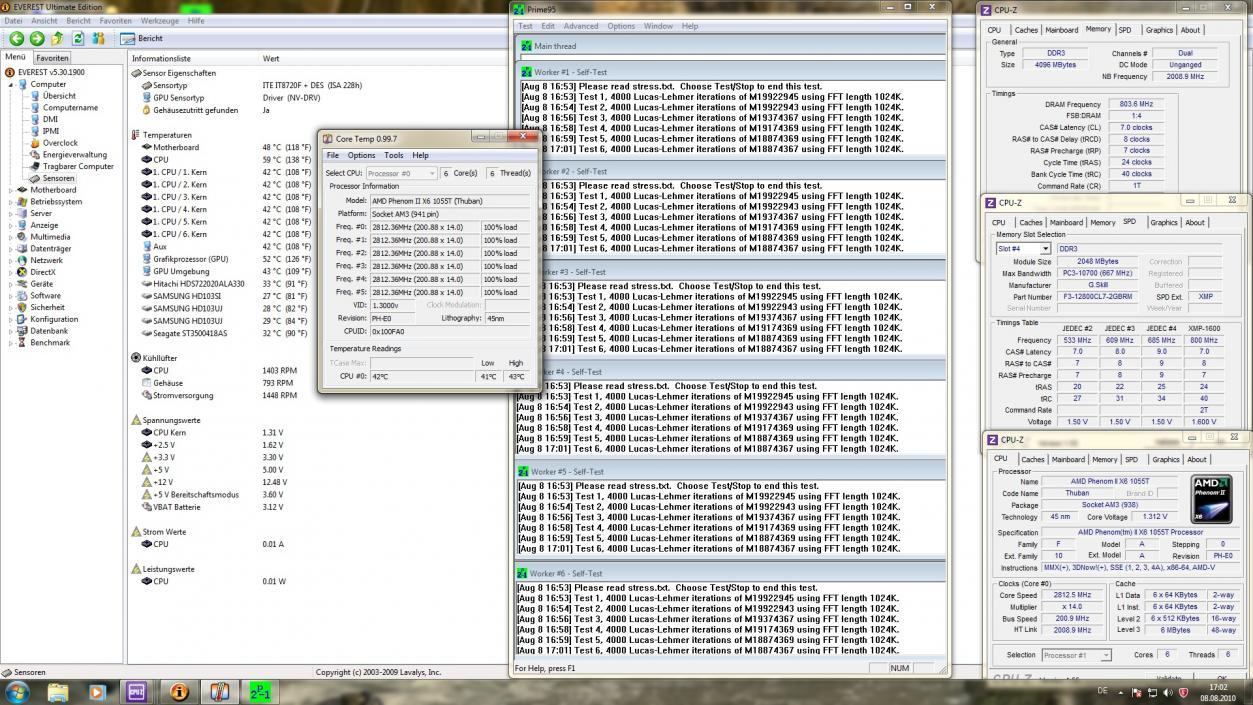This screenshot has width=1253, height=705.
Task: Switch to Memory tab in bottom CPU-Z window
Action: [1104, 460]
